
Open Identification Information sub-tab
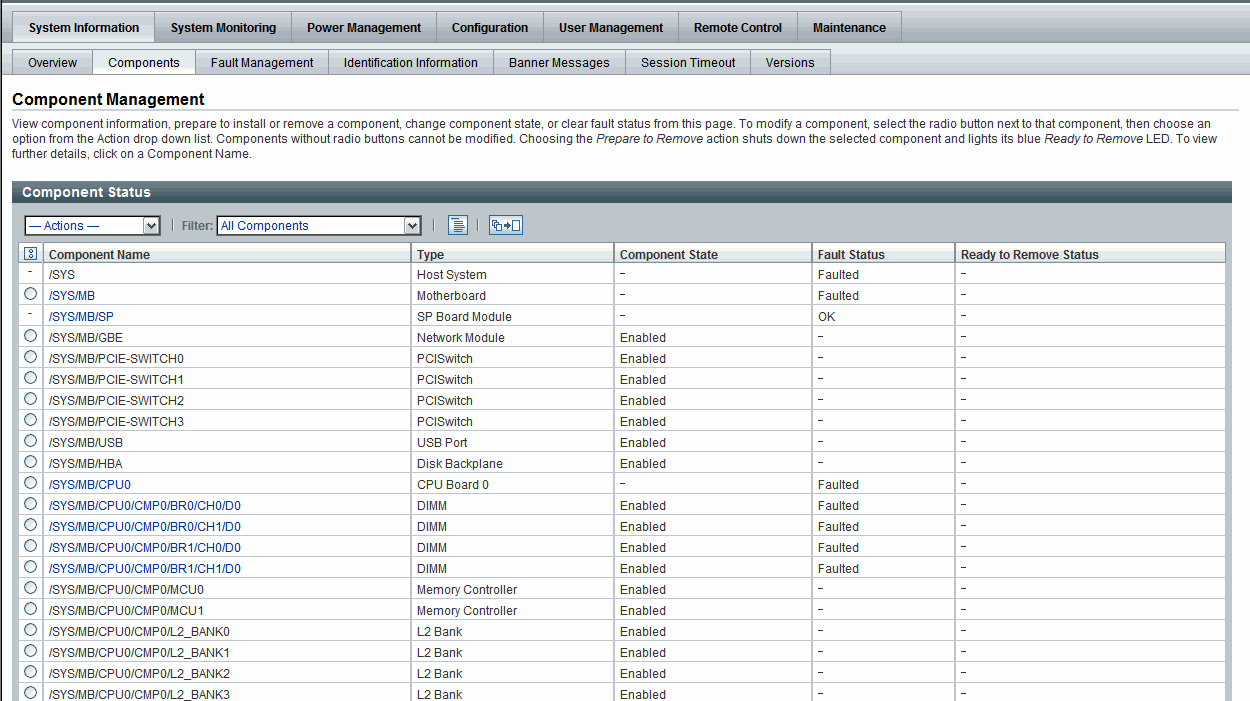pos(411,62)
